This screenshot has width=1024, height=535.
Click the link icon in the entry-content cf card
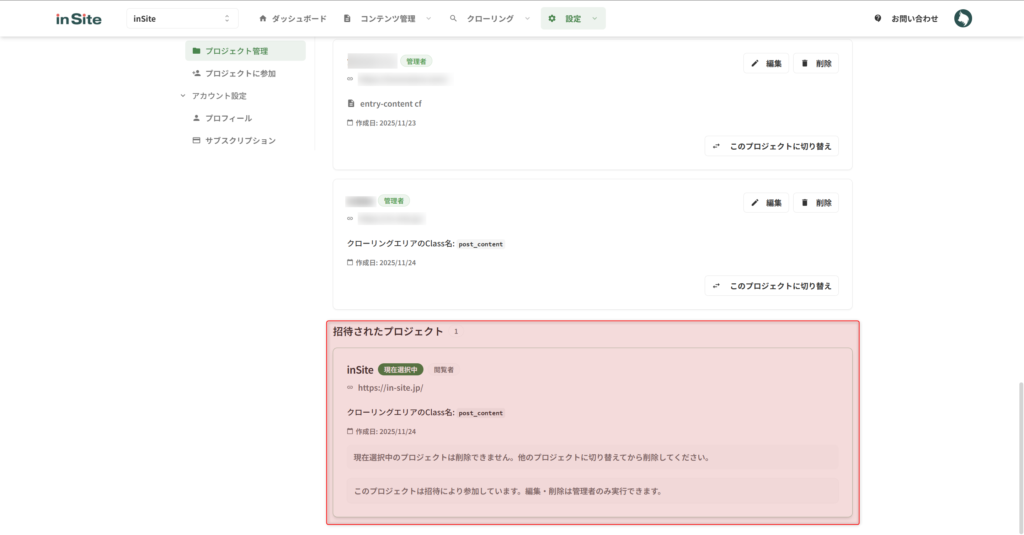point(350,79)
